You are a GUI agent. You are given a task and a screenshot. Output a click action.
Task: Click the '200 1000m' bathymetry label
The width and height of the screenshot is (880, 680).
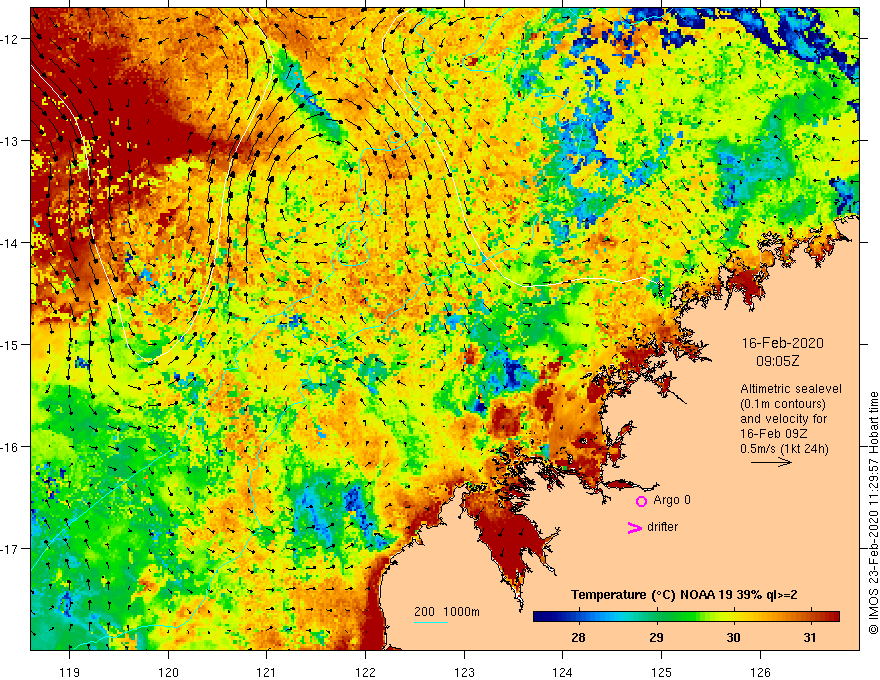click(447, 612)
